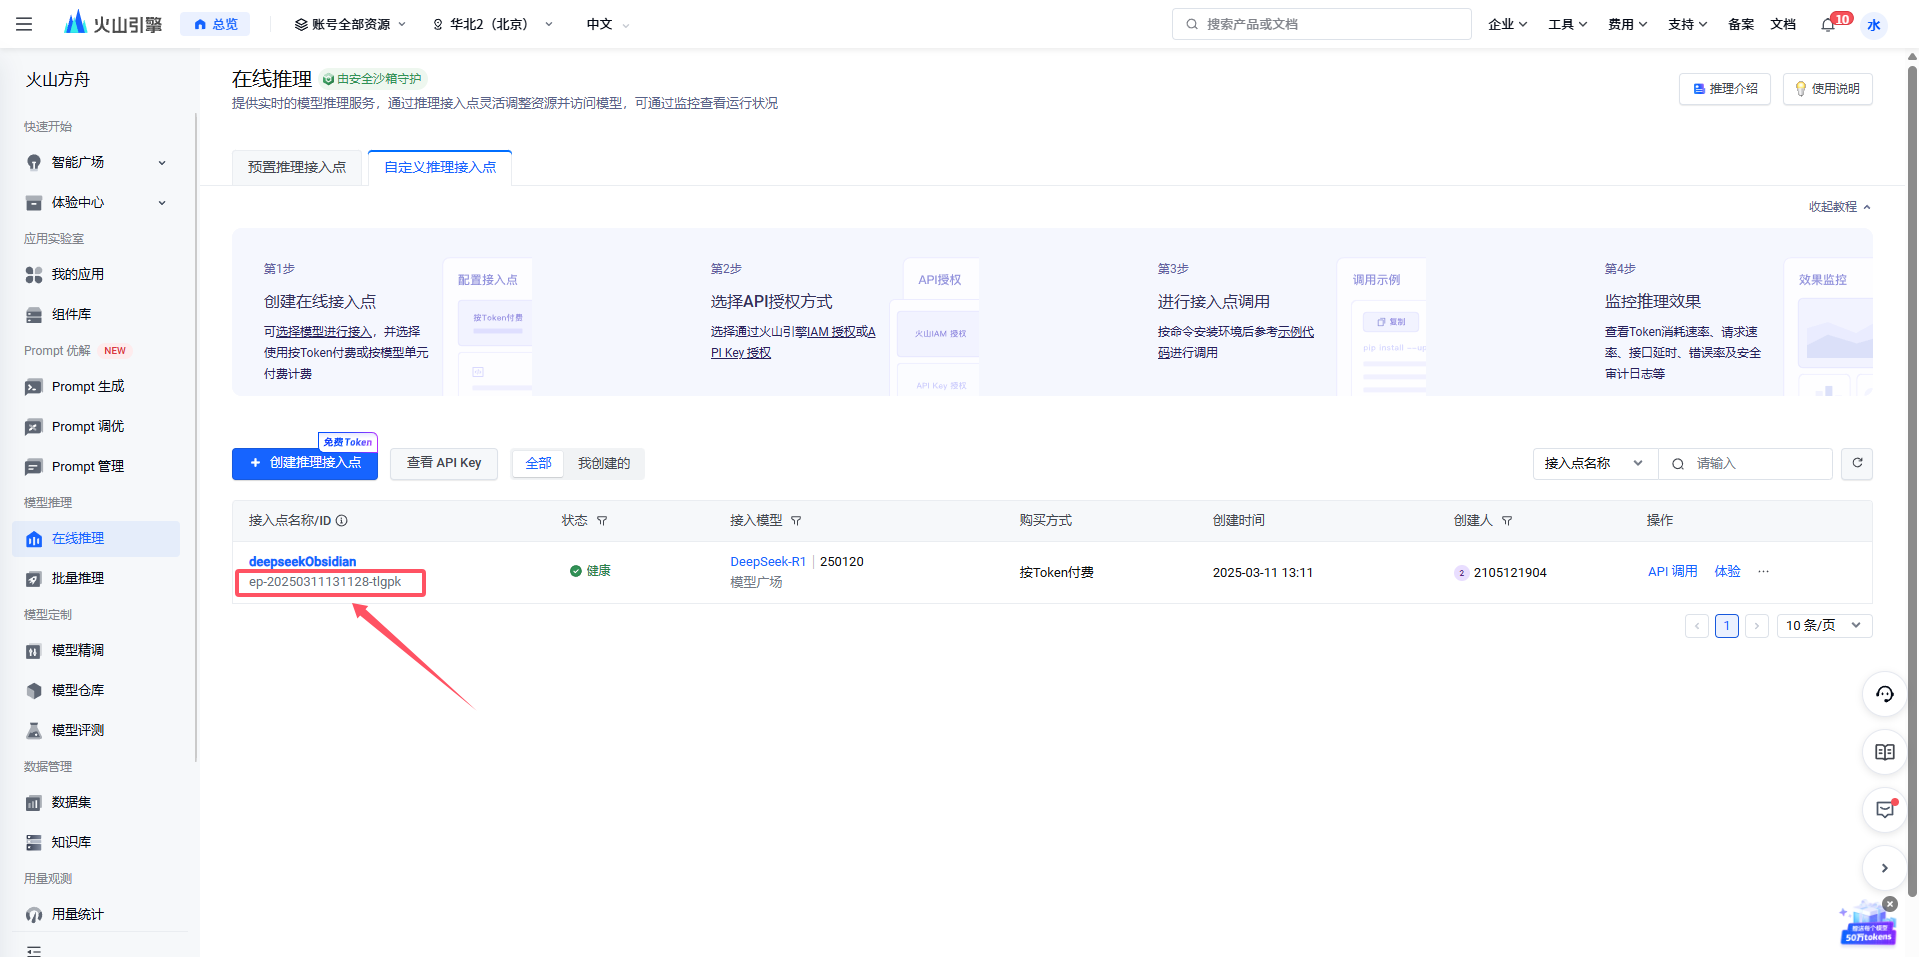Open 数据集 in sidebar

point(96,802)
